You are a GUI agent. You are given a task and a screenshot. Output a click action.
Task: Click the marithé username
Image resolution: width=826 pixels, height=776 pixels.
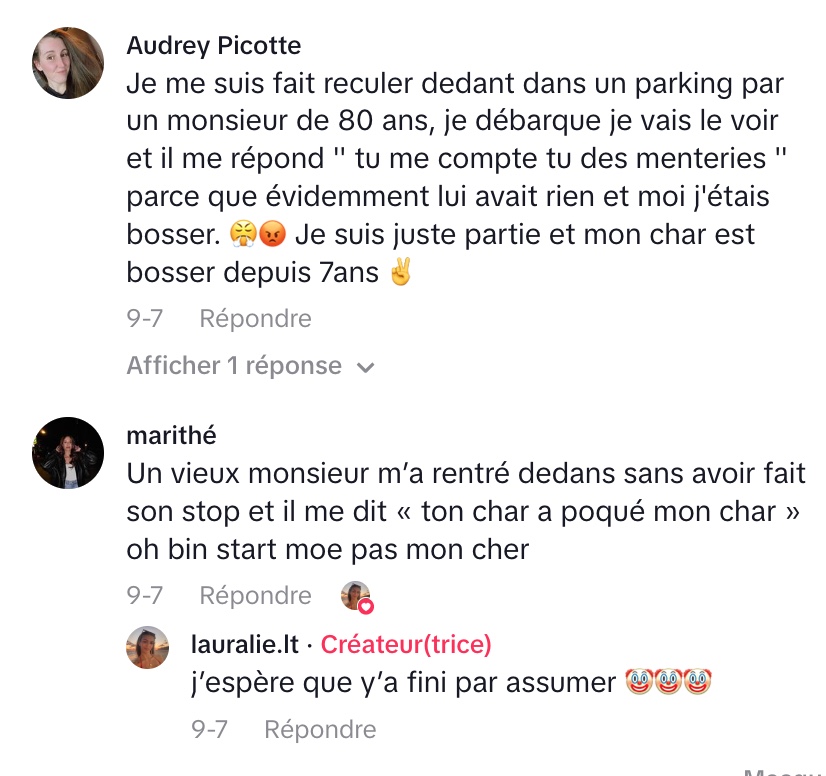172,436
